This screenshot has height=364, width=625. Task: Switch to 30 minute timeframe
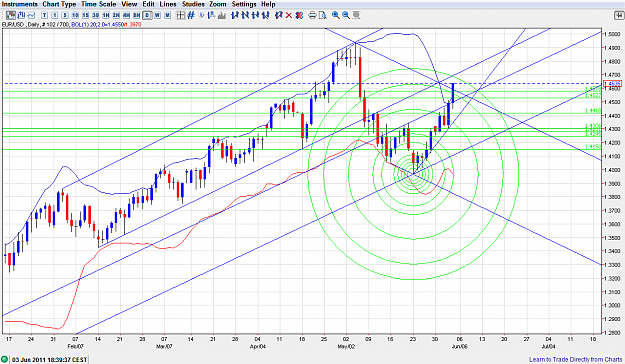pyautogui.click(x=96, y=15)
